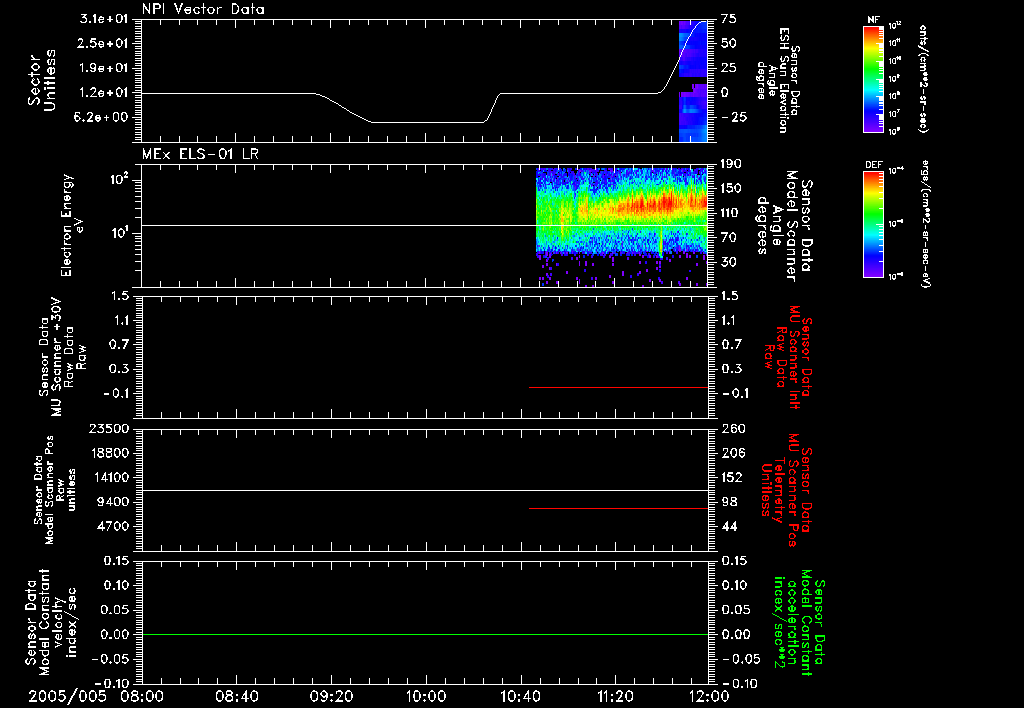This screenshot has height=708, width=1024.
Task: Click the ESH Sun Elevation Angle axis title
Action: coord(778,80)
